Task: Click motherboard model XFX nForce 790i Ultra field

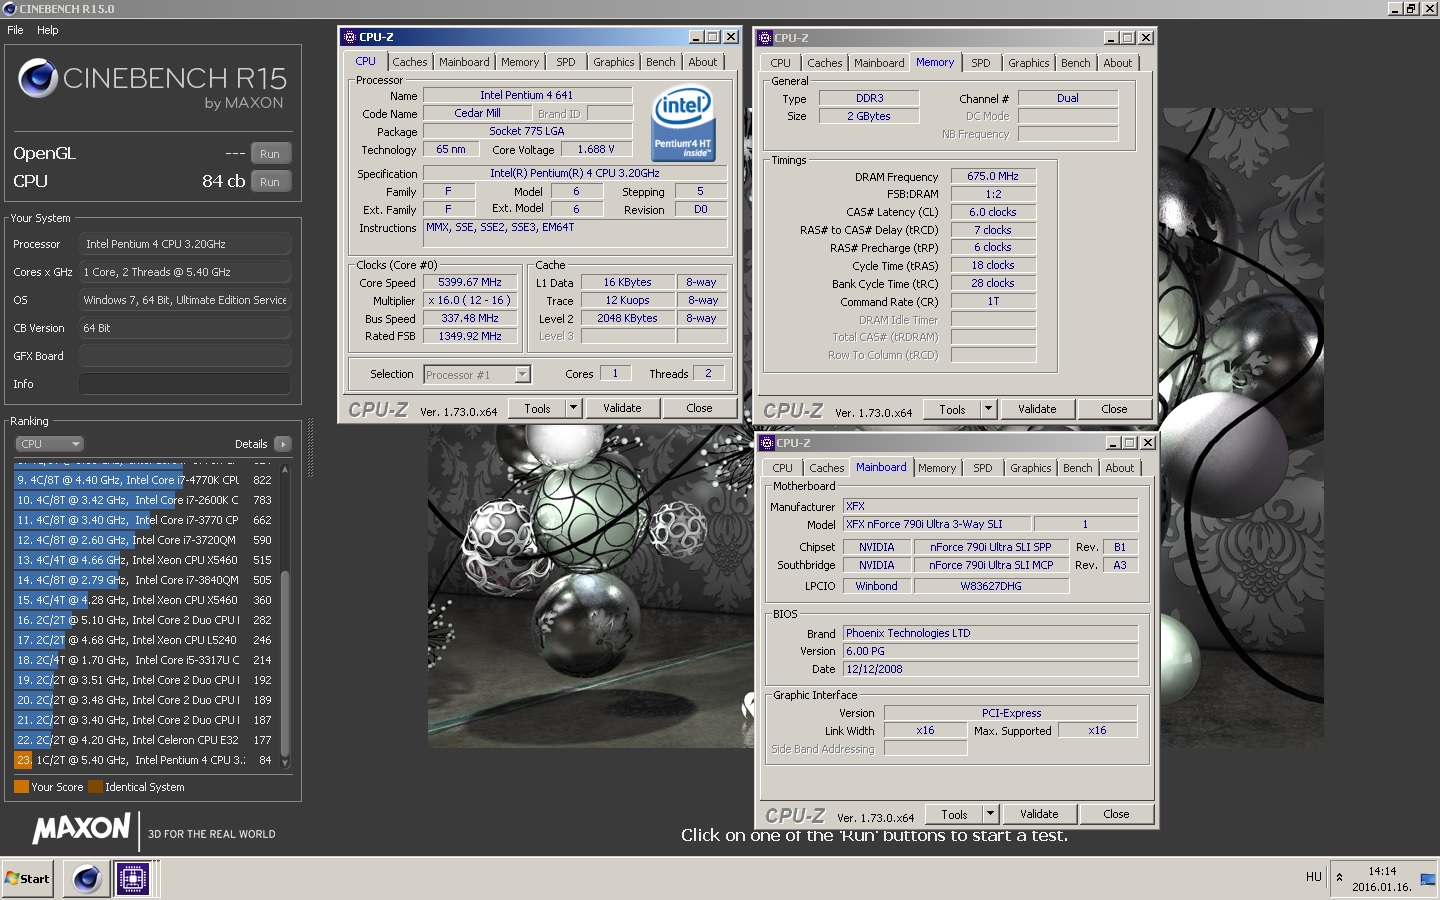Action: (x=937, y=524)
